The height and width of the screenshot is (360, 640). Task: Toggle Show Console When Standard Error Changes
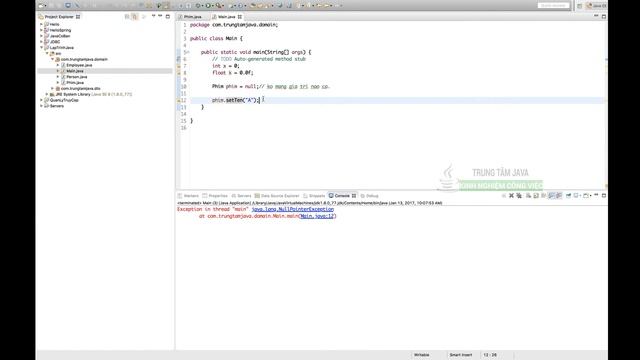click(x=559, y=196)
